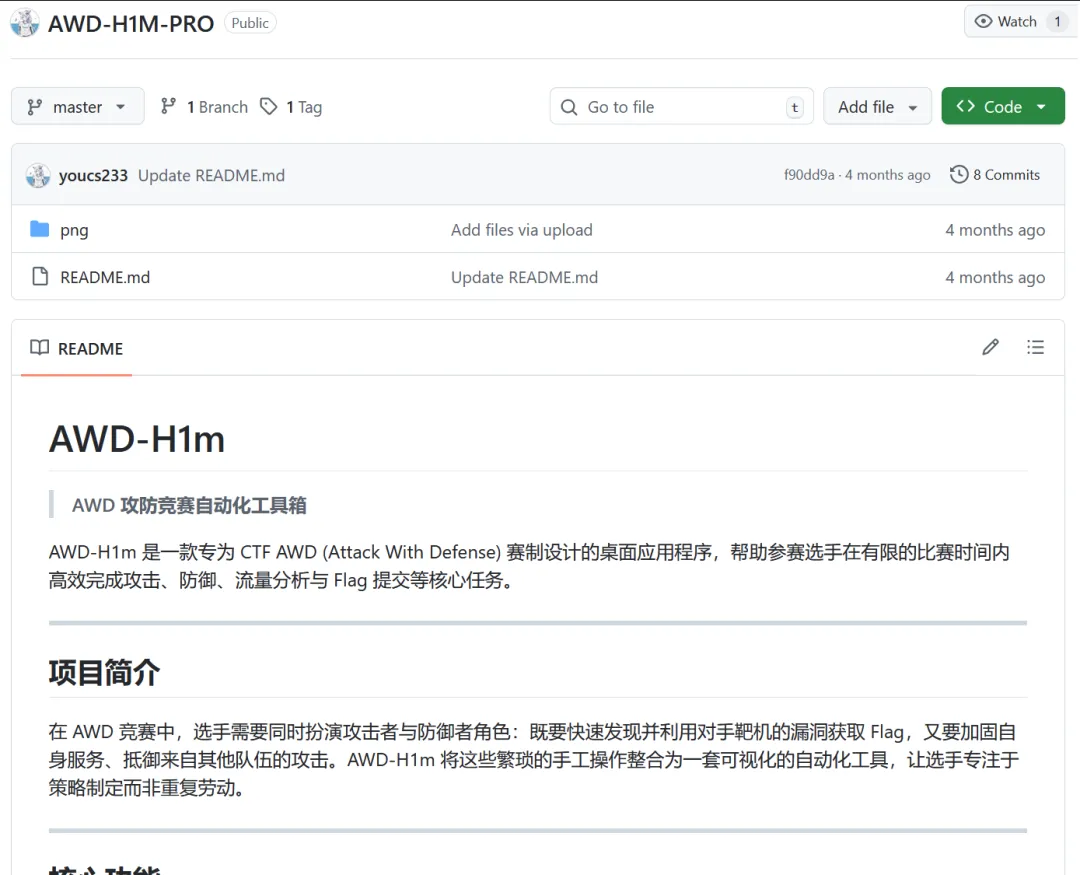This screenshot has height=875, width=1080.
Task: Select the README tab
Action: [76, 349]
